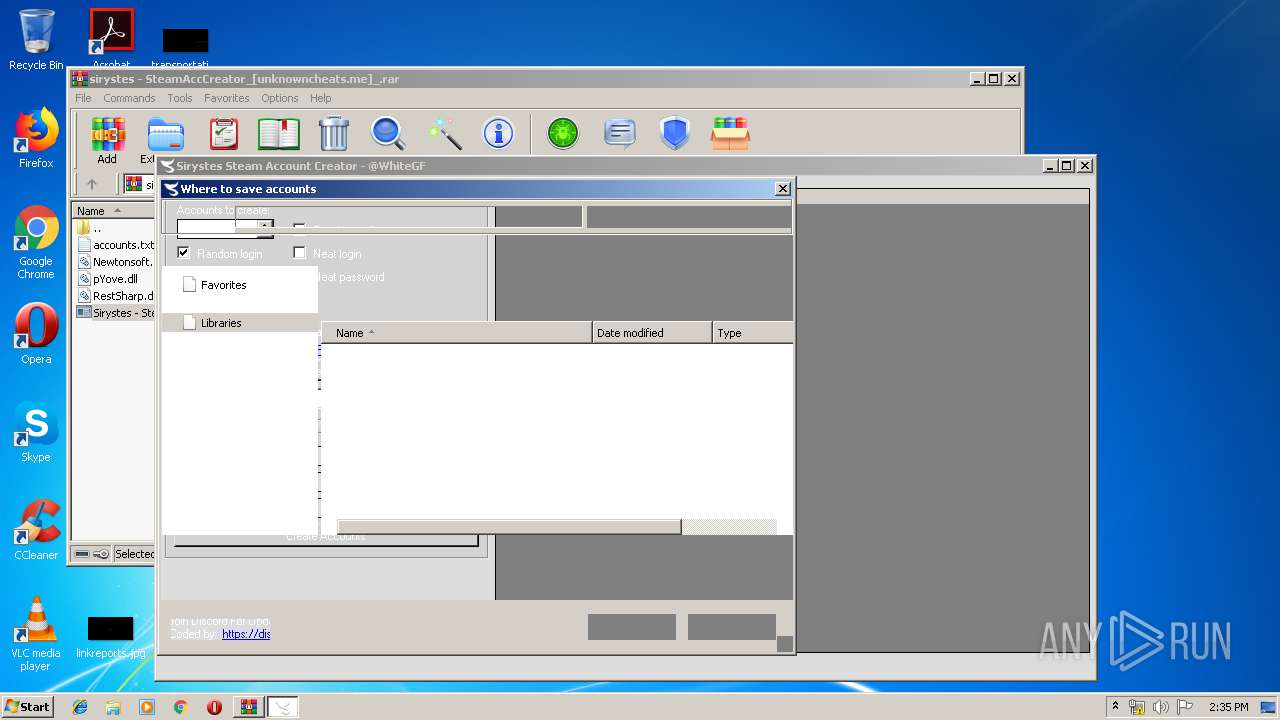The height and width of the screenshot is (720, 1280).
Task: Open CCleaner desktop shortcut
Action: click(36, 530)
